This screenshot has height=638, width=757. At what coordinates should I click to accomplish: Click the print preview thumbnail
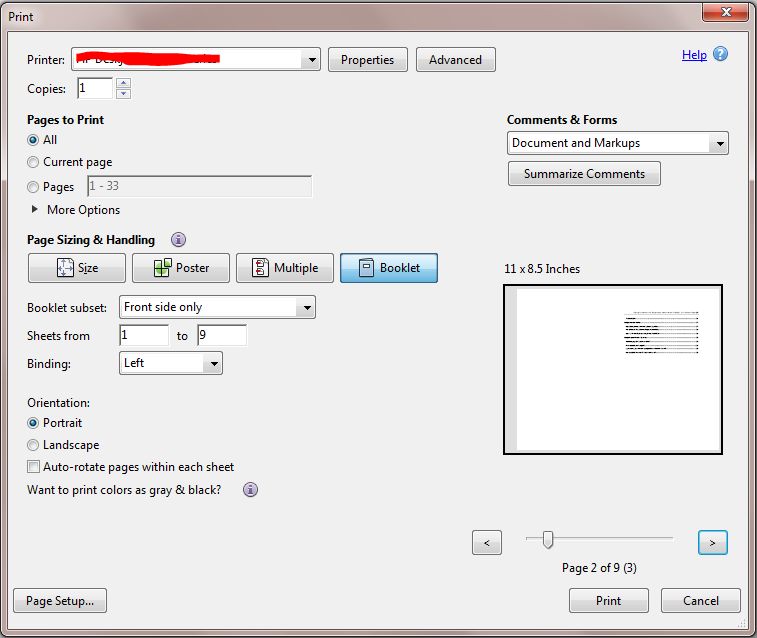[613, 369]
